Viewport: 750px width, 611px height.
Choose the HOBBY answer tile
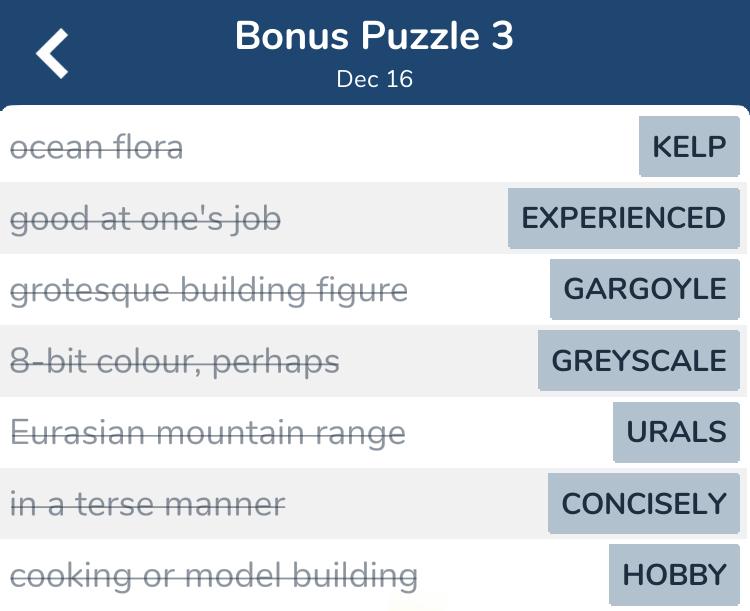tap(674, 575)
